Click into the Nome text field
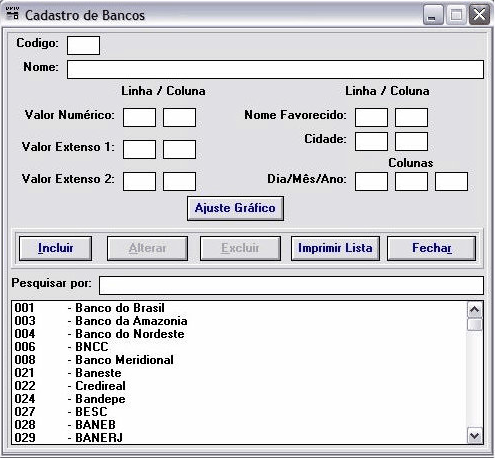This screenshot has height=458, width=495. pos(275,69)
